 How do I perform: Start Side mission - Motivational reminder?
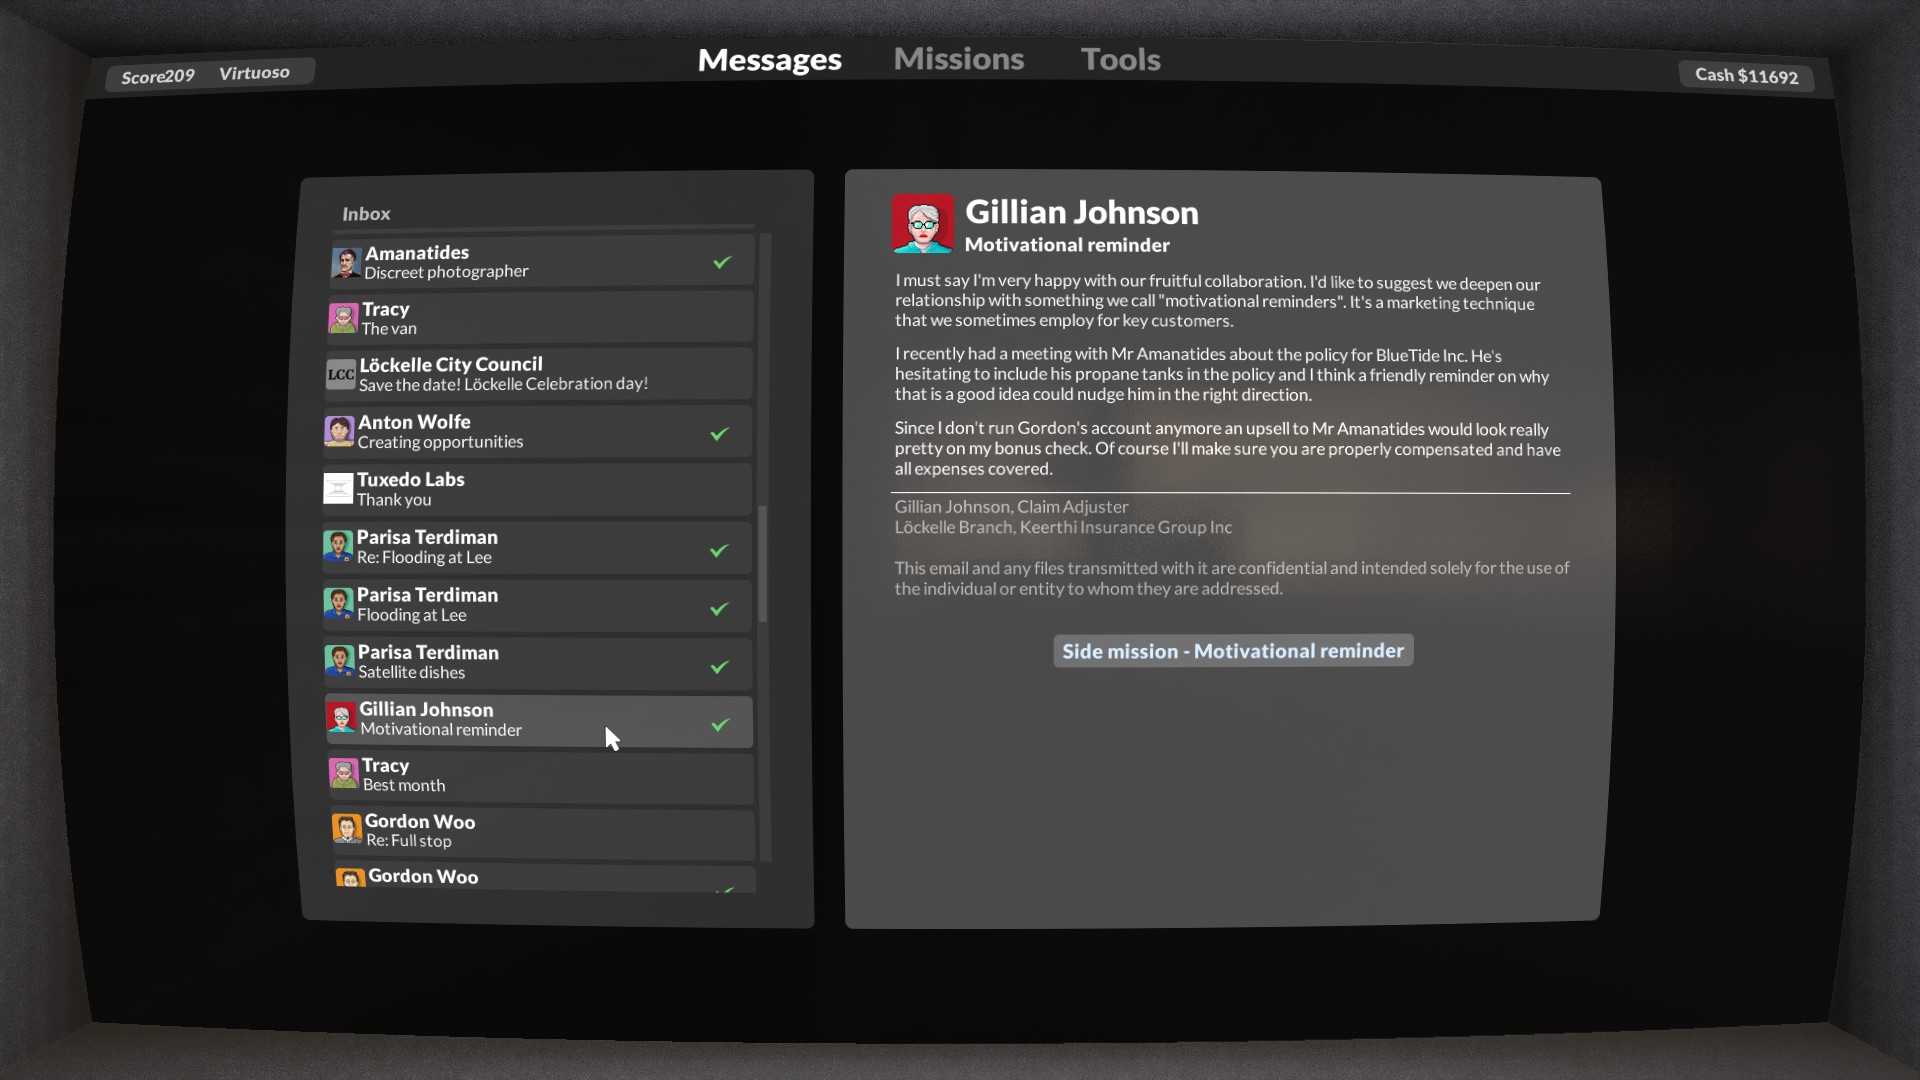pyautogui.click(x=1232, y=651)
